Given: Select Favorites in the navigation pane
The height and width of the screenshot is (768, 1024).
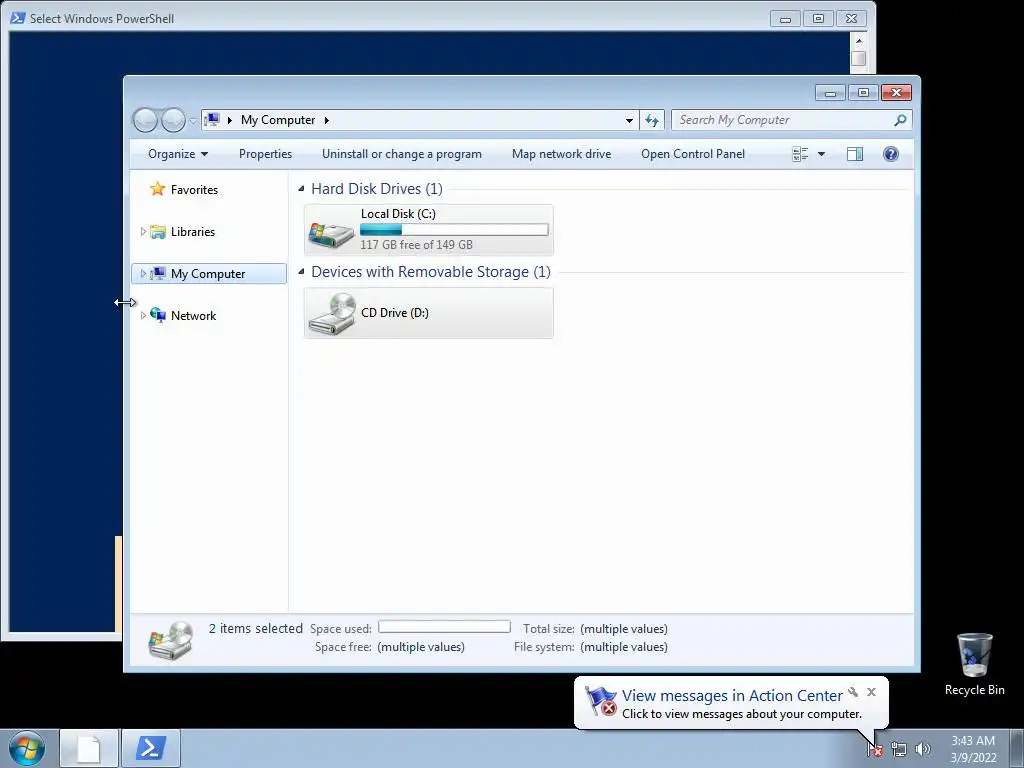Looking at the screenshot, I should (x=195, y=190).
